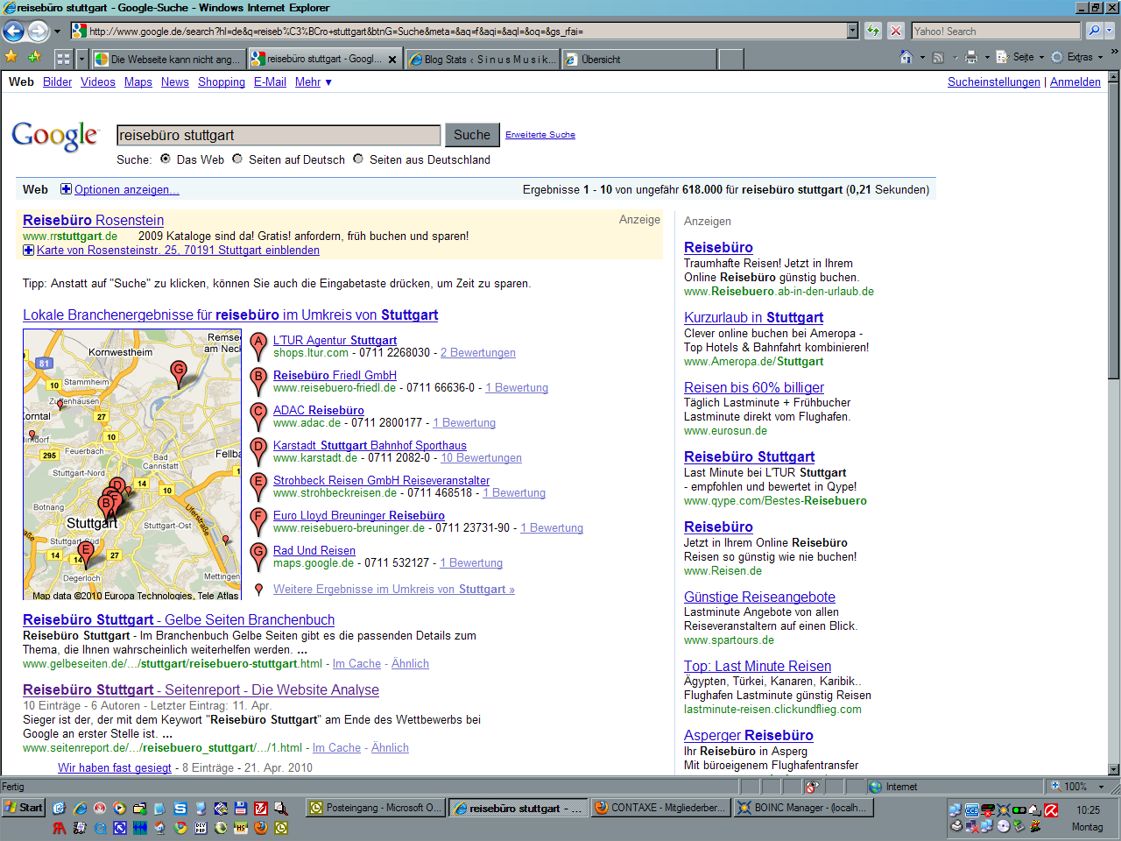Select the "Das Web" radio button

click(x=165, y=159)
